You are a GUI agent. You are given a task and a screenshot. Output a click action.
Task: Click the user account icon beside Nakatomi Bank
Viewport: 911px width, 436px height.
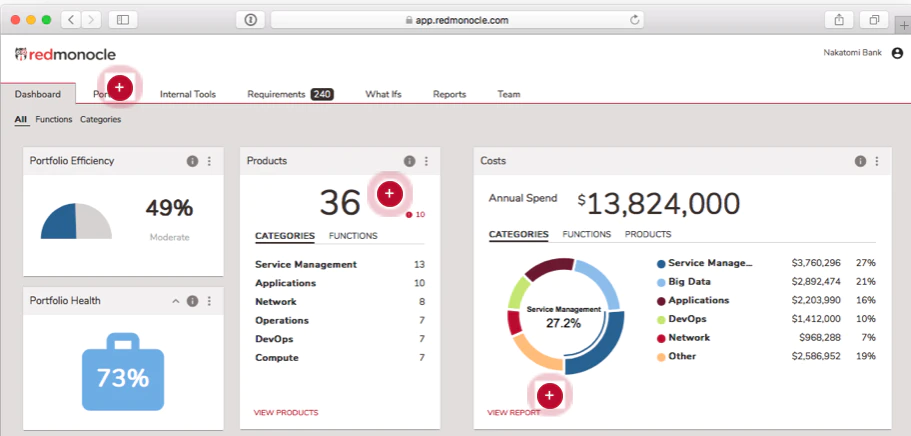tap(897, 53)
